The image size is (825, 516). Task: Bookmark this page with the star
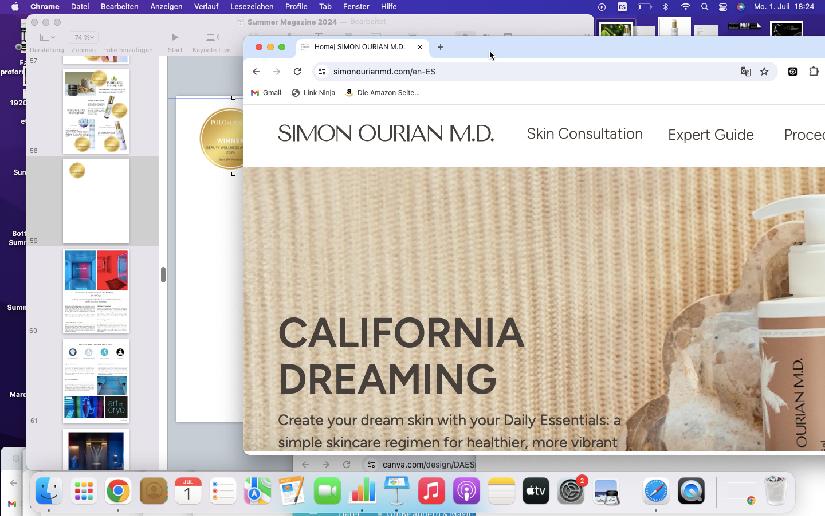coord(764,72)
